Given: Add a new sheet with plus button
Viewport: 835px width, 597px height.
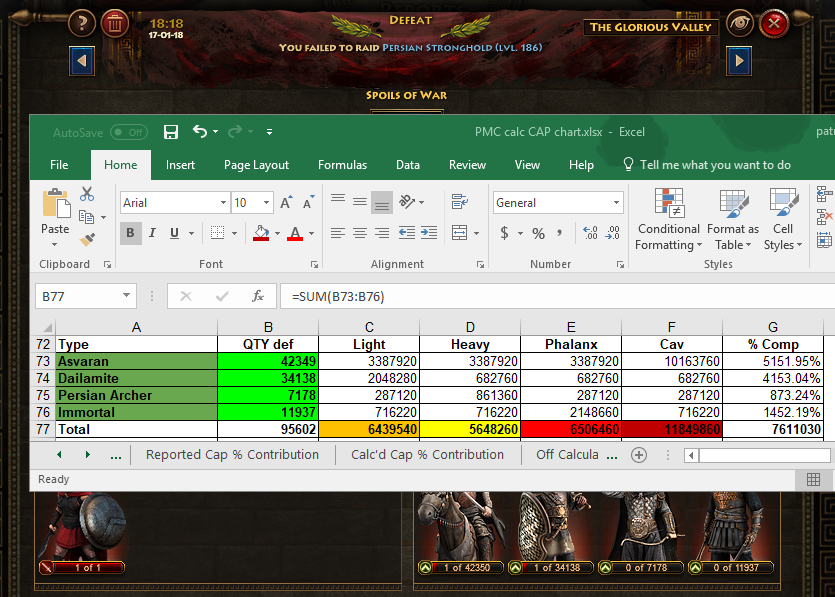Looking at the screenshot, I should point(639,455).
